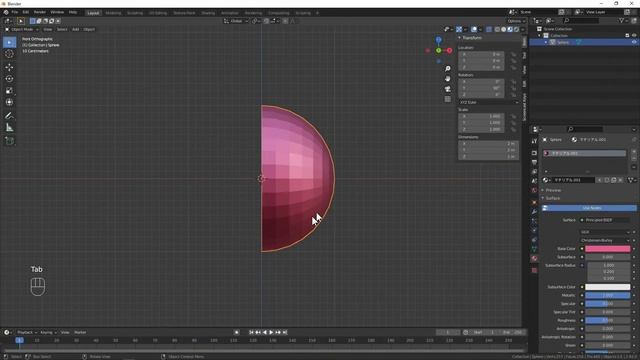Select the Rotate tool
The width and height of the screenshot is (640, 360).
(x=9, y=79)
